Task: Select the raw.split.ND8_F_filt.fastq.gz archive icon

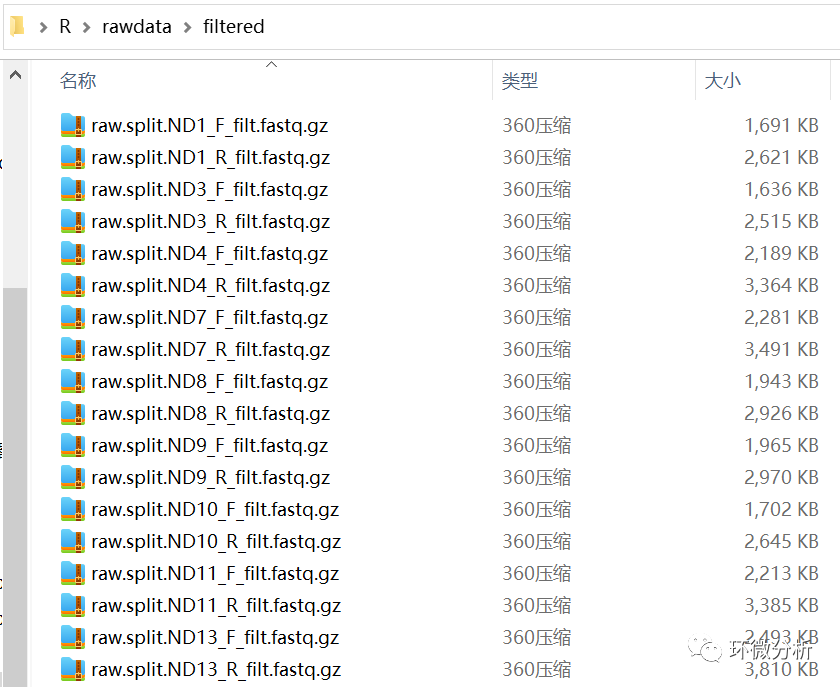Action: [73, 381]
